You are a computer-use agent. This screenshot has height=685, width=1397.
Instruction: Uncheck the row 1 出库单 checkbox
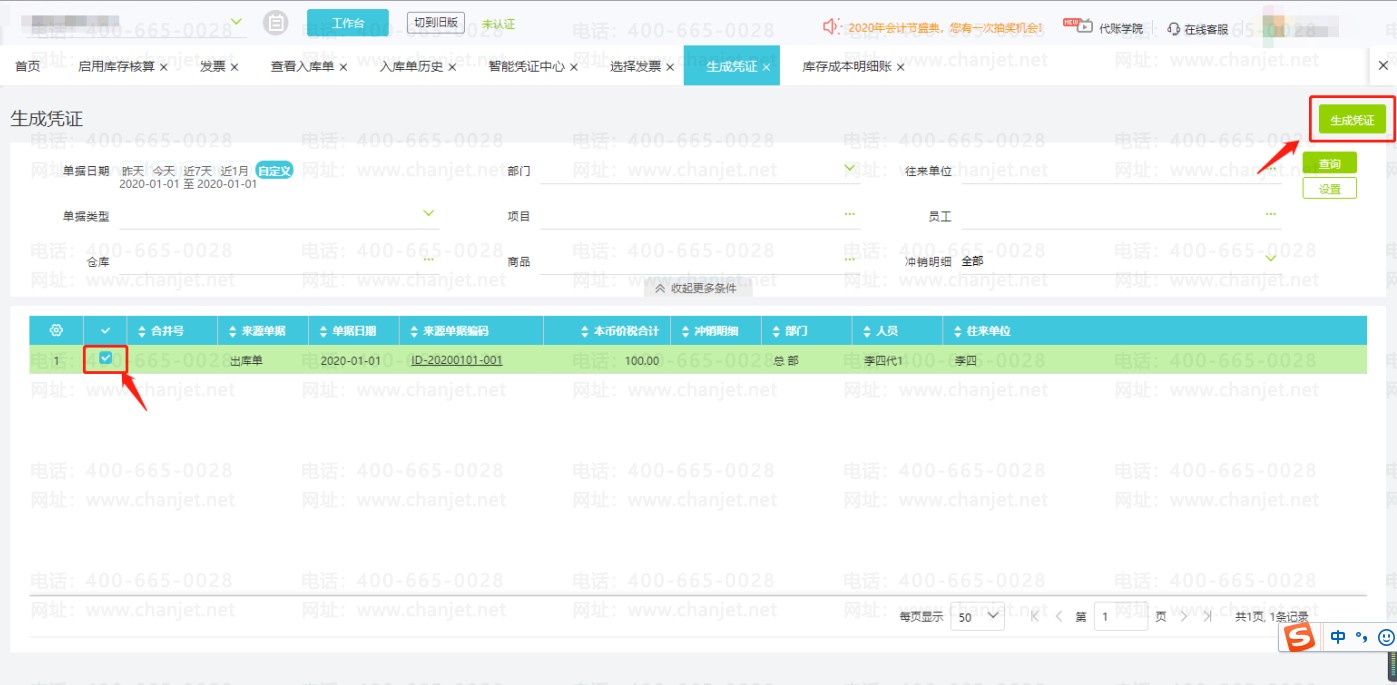pyautogui.click(x=105, y=359)
